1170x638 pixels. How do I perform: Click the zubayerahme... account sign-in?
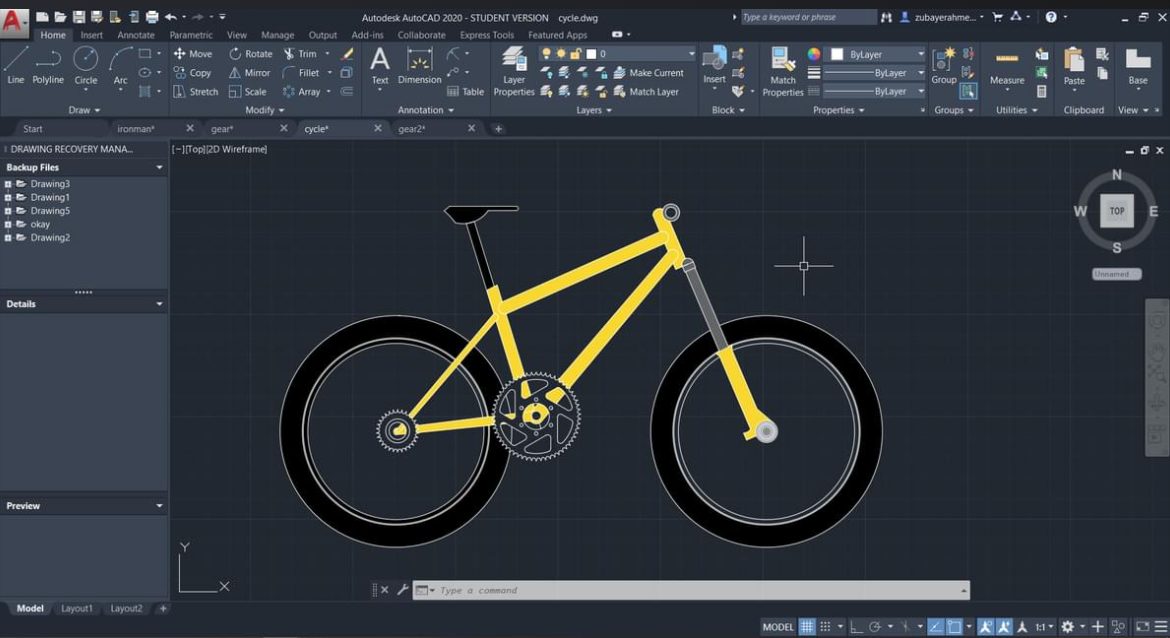click(942, 16)
